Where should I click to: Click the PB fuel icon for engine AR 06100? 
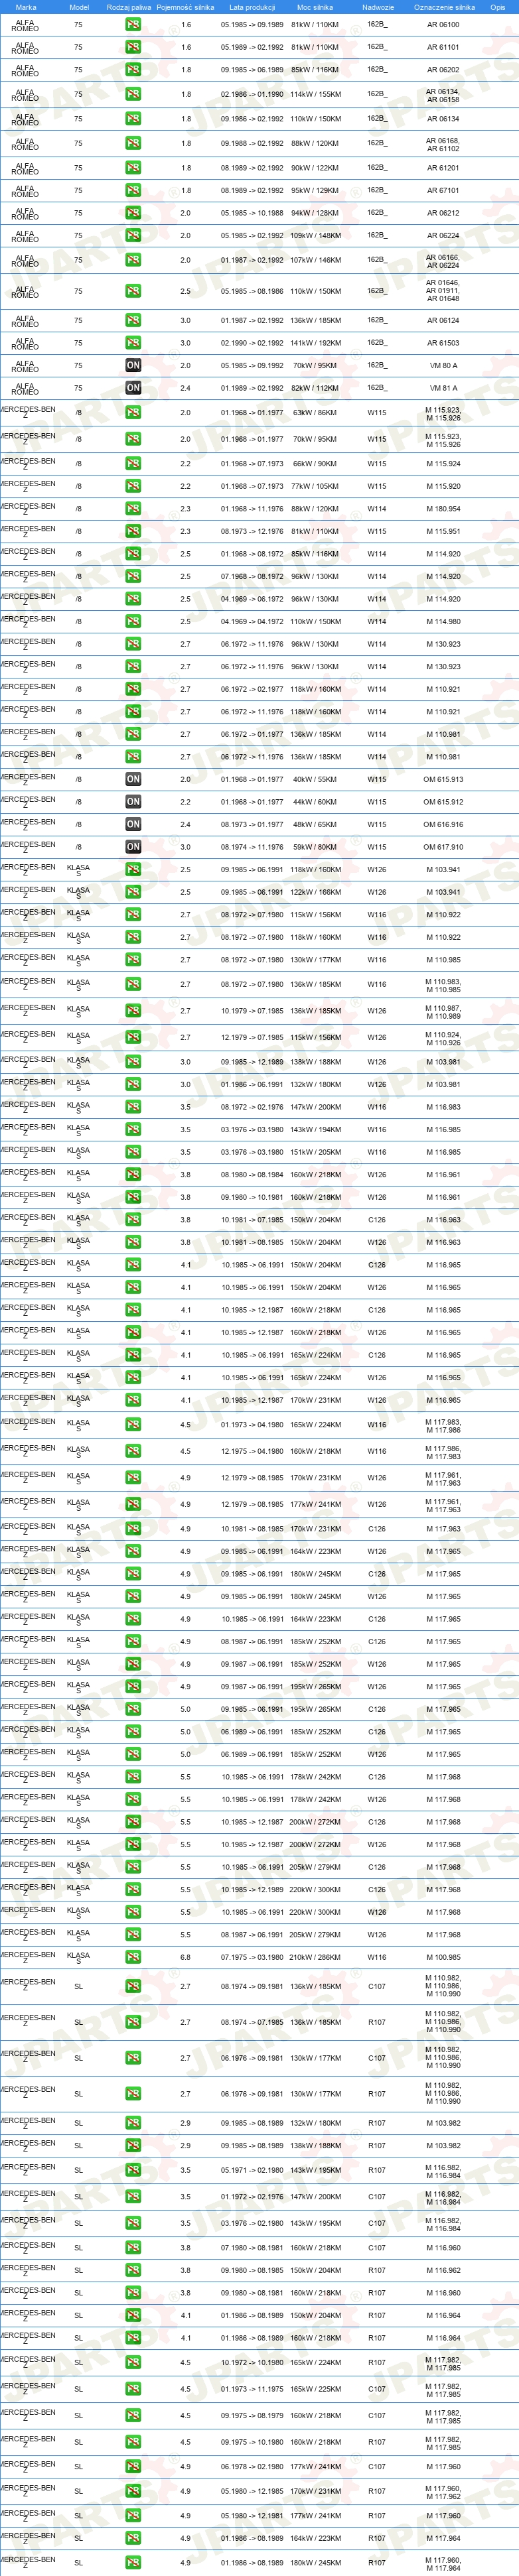pos(133,24)
